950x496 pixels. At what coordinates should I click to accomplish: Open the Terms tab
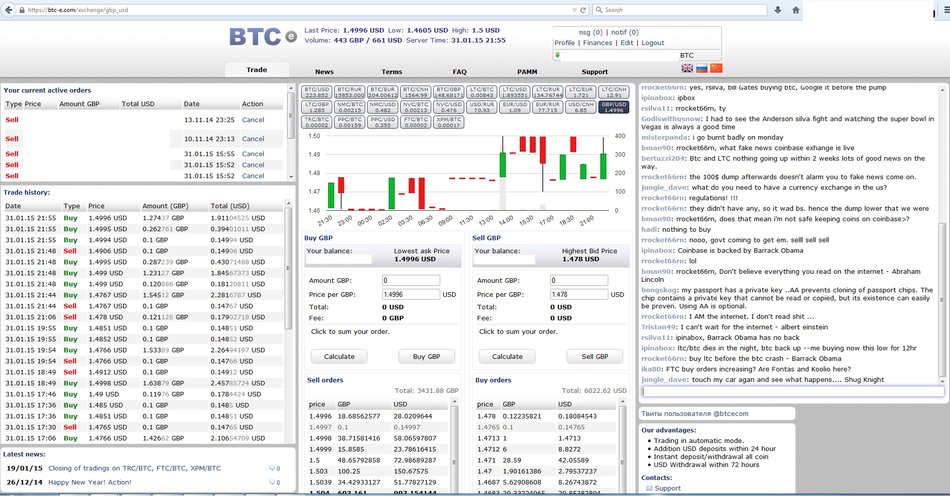pyautogui.click(x=392, y=71)
